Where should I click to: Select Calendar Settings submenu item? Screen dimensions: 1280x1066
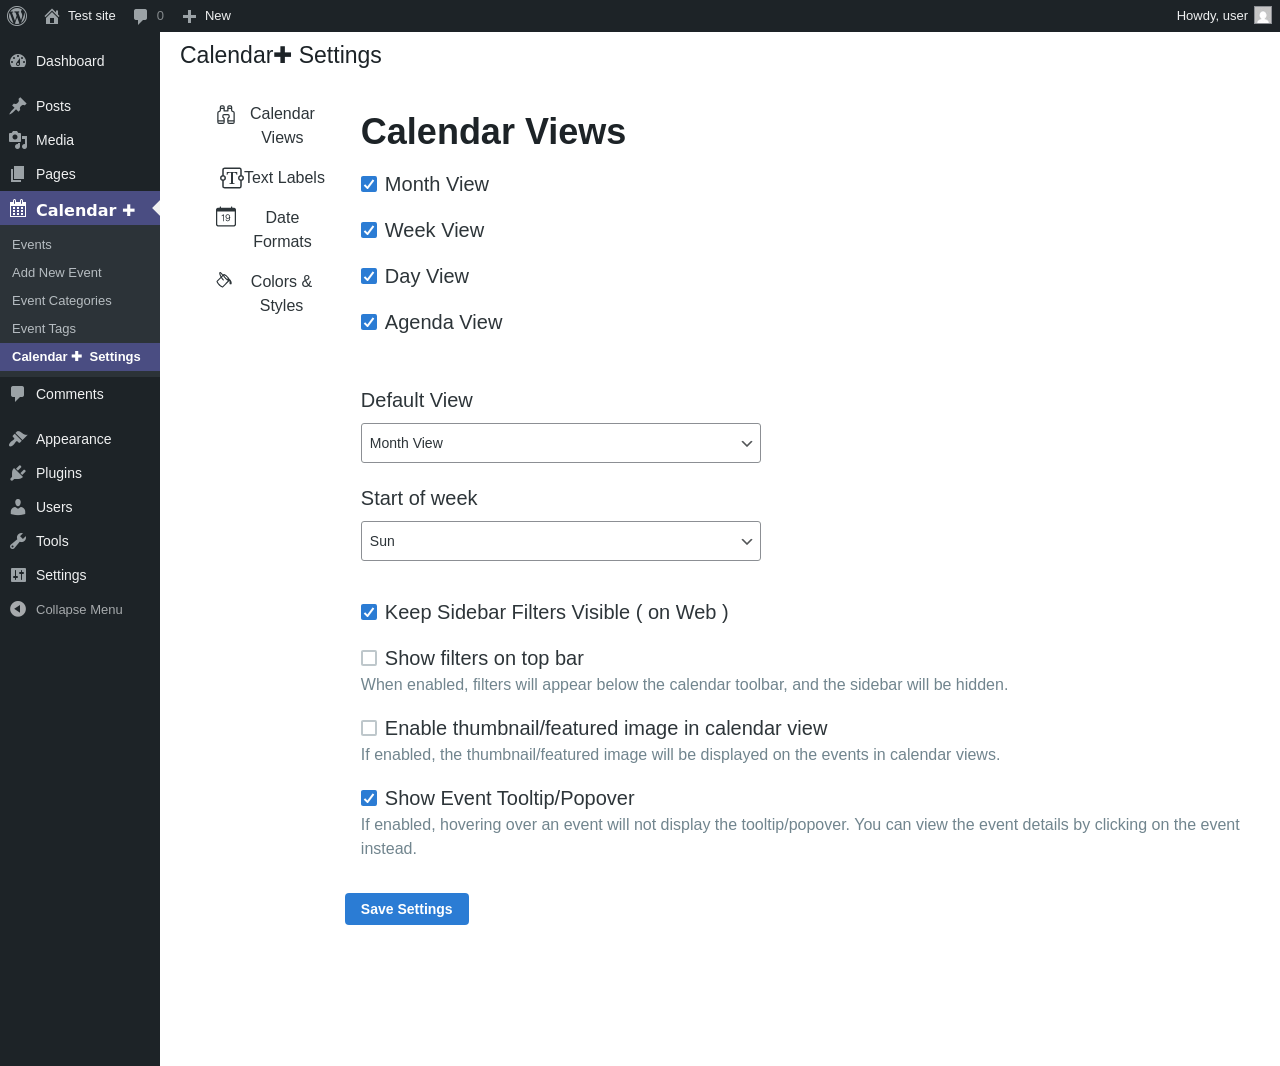coord(80,357)
